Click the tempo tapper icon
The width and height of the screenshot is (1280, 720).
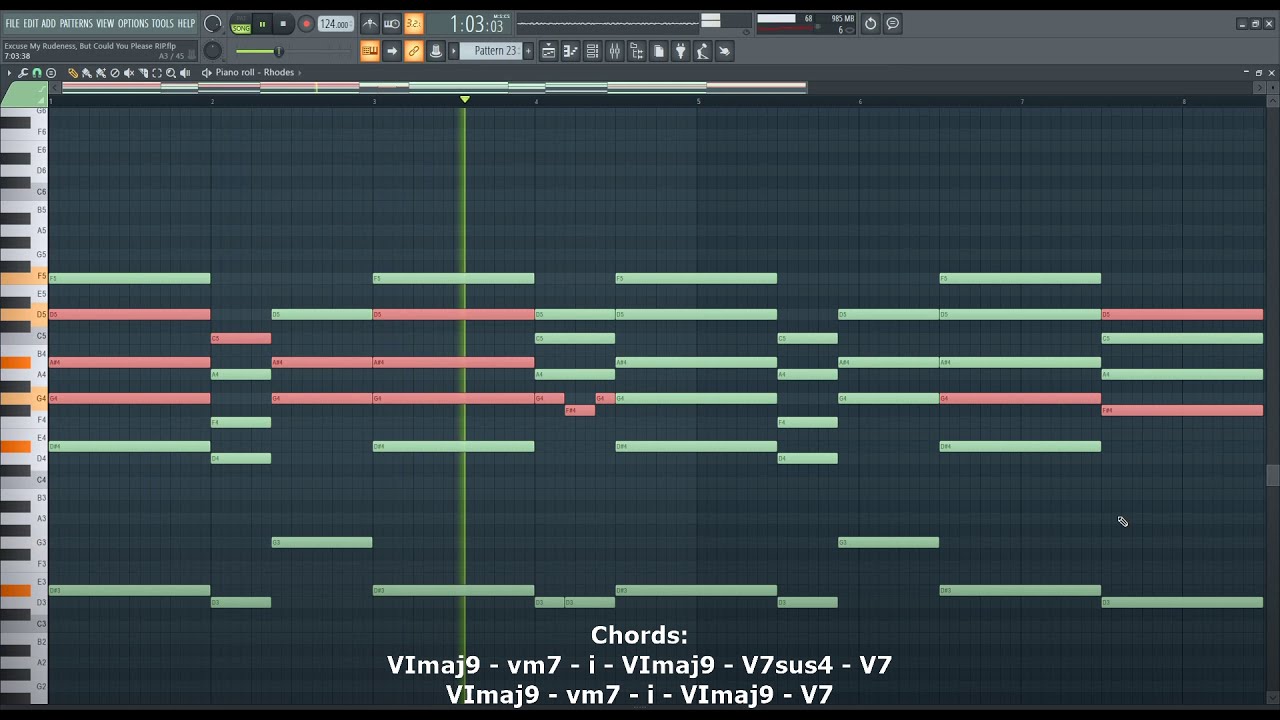[702, 51]
